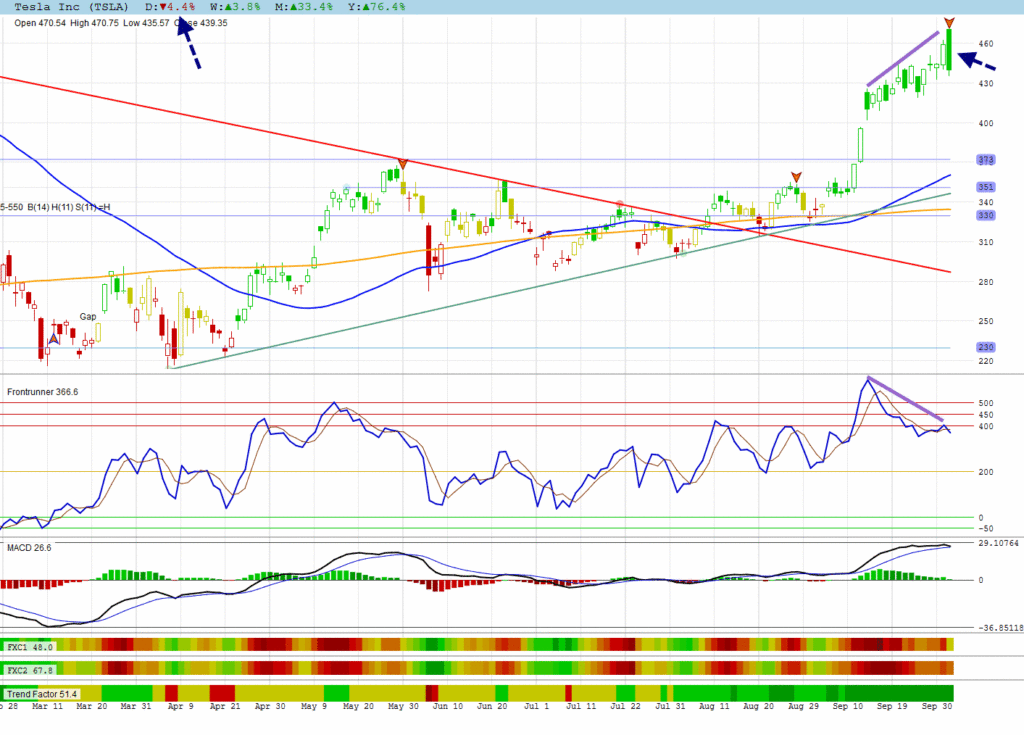This screenshot has height=735, width=1024.
Task: Click the dashed blue arrow pointing at the latest candle
Action: pos(977,61)
